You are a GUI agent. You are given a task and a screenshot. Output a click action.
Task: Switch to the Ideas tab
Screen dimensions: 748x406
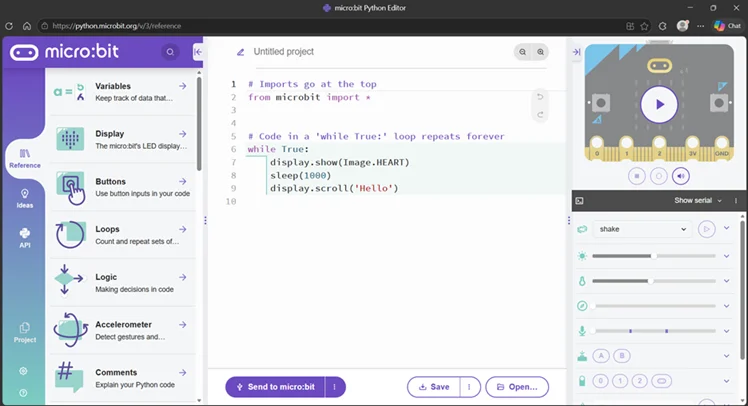tap(25, 198)
